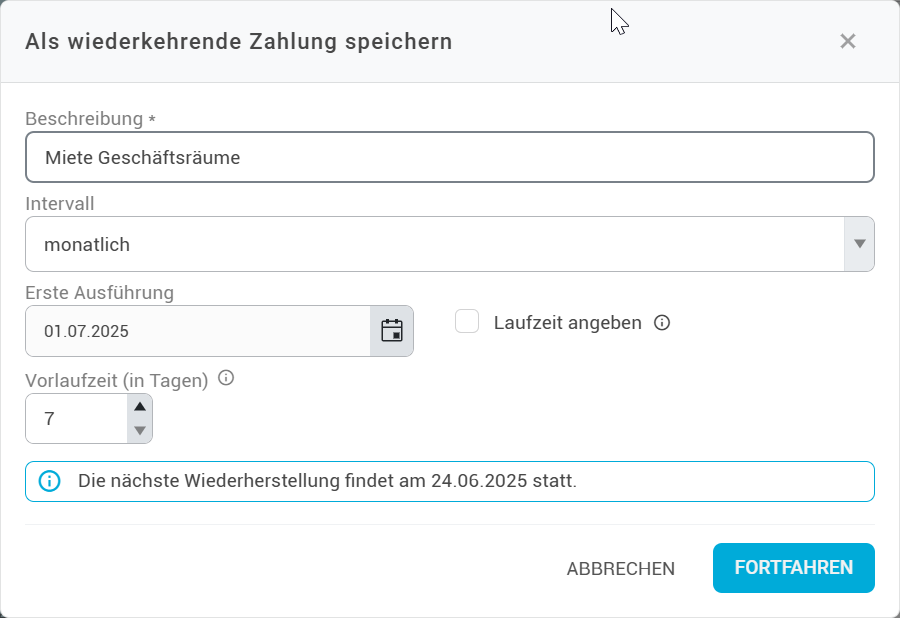Click the Vorlaufzeit number input showing 7

point(75,418)
